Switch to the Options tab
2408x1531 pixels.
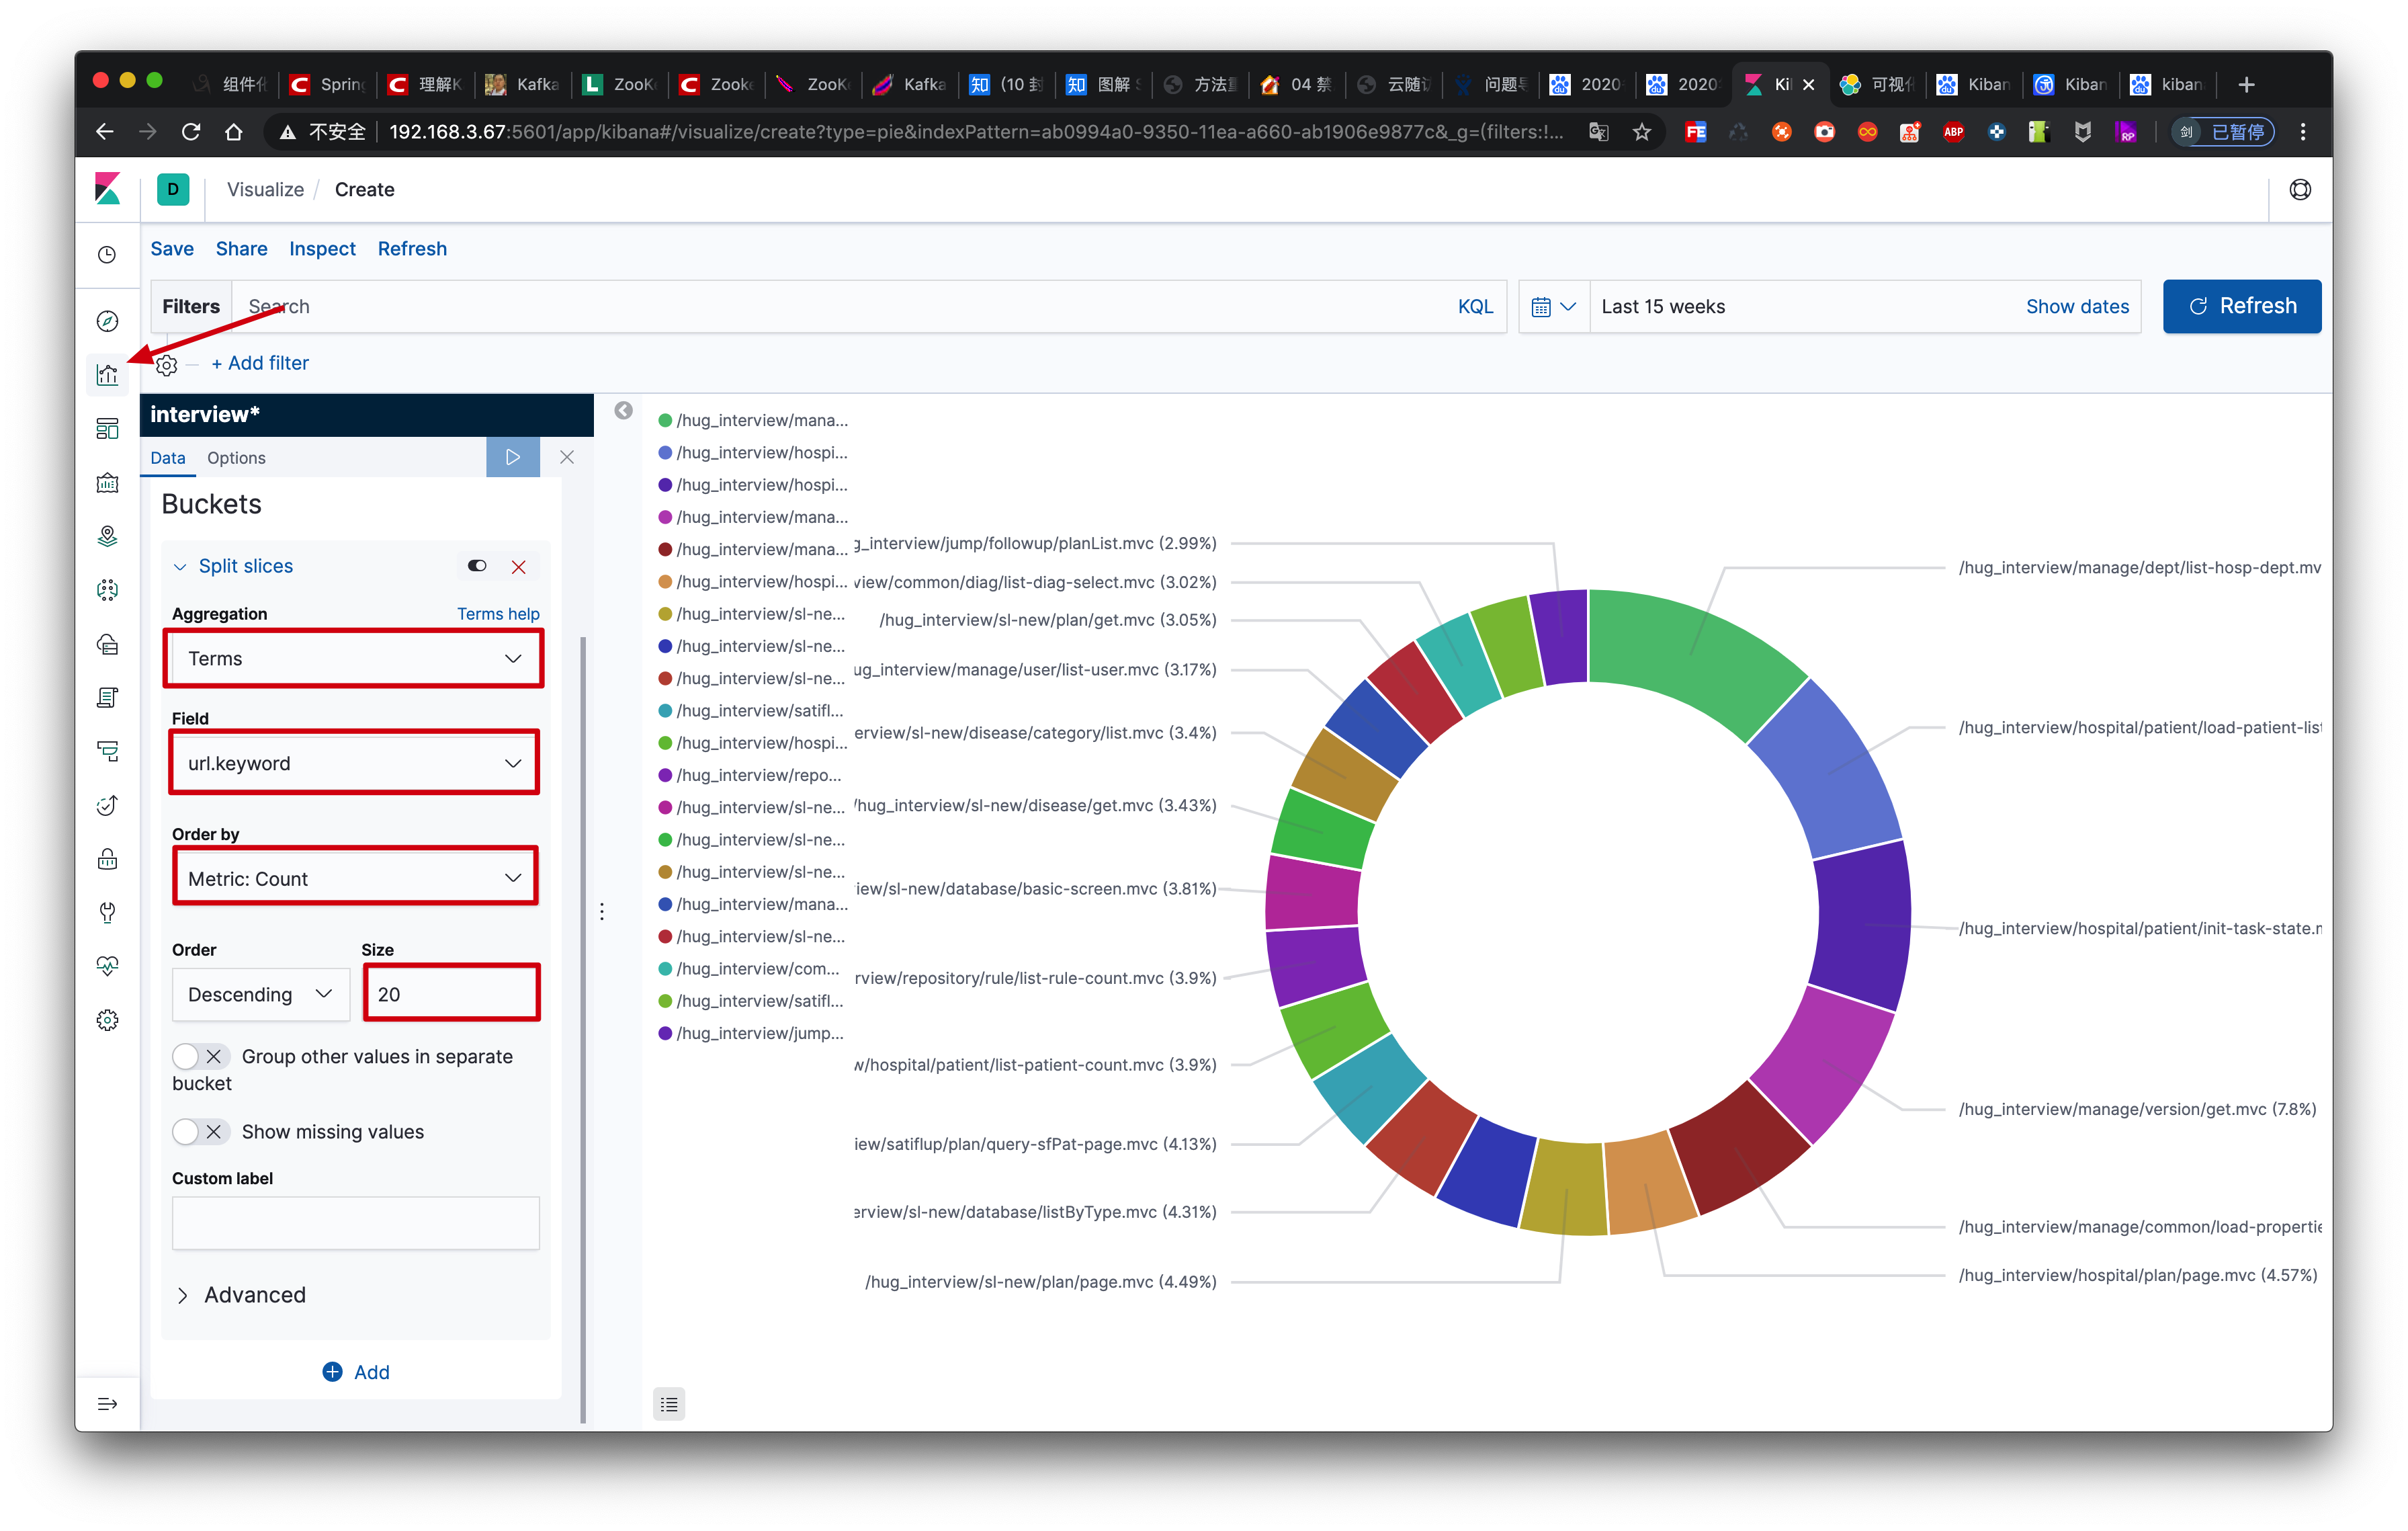tap(236, 458)
